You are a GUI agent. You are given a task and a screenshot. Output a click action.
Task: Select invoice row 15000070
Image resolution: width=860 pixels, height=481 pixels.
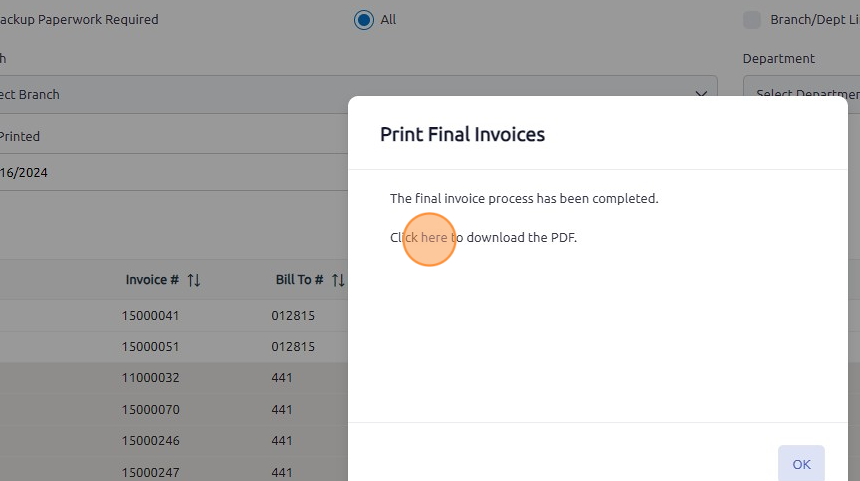point(174,410)
